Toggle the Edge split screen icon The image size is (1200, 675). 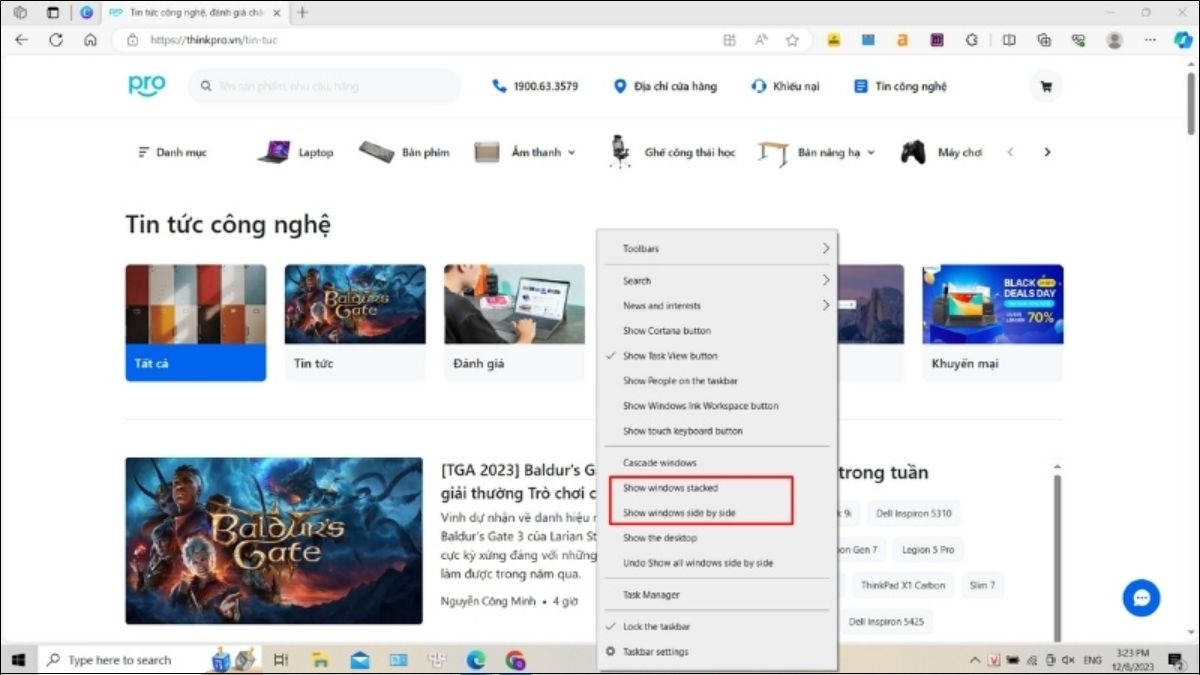tap(1009, 40)
